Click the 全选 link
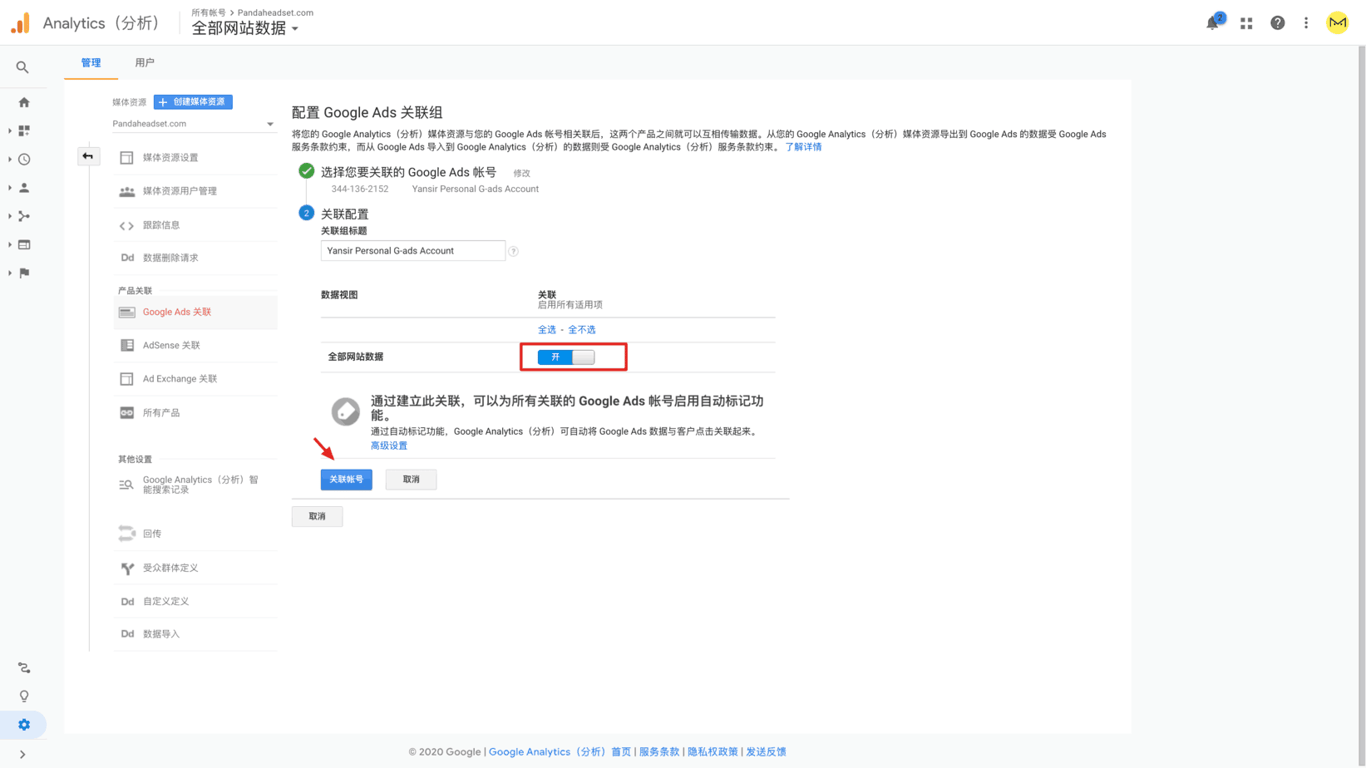Viewport: 1366px width, 768px height. coord(547,329)
